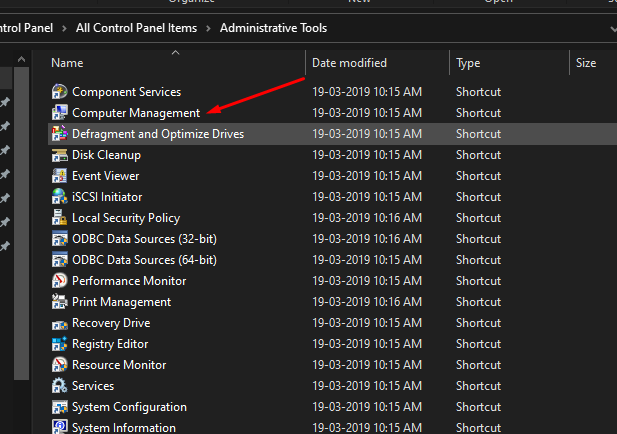Expand chevron after Control Panel breadcrumb
The height and width of the screenshot is (434, 617).
pyautogui.click(x=64, y=28)
